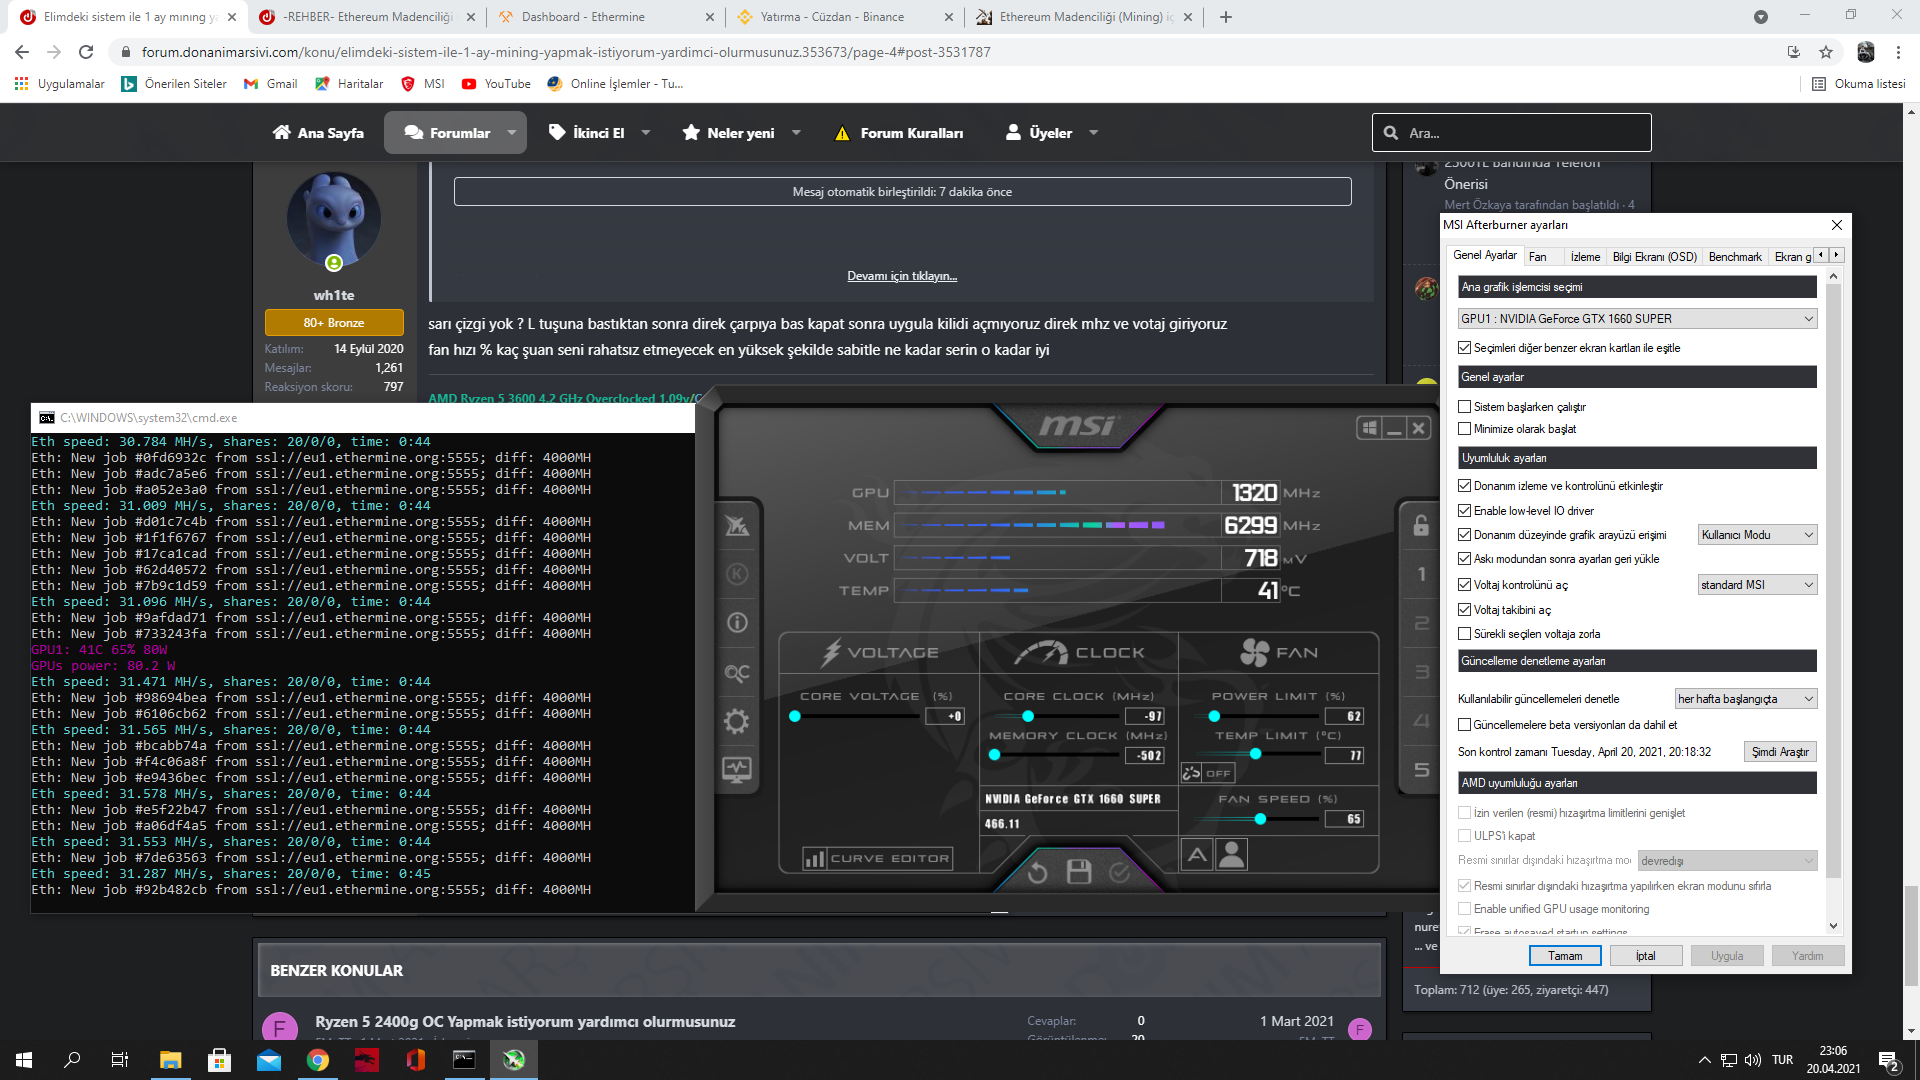1920x1080 pixels.
Task: Open the Benchmark tab in settings
Action: (x=1735, y=257)
